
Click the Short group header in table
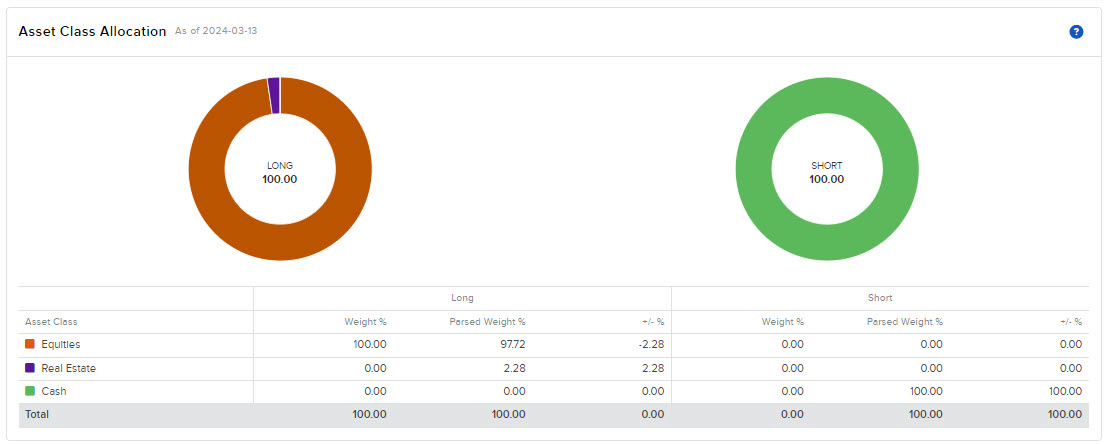click(880, 298)
